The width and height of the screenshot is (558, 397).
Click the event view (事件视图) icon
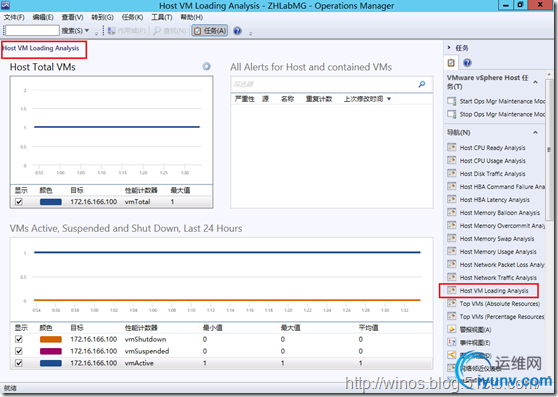coord(452,342)
